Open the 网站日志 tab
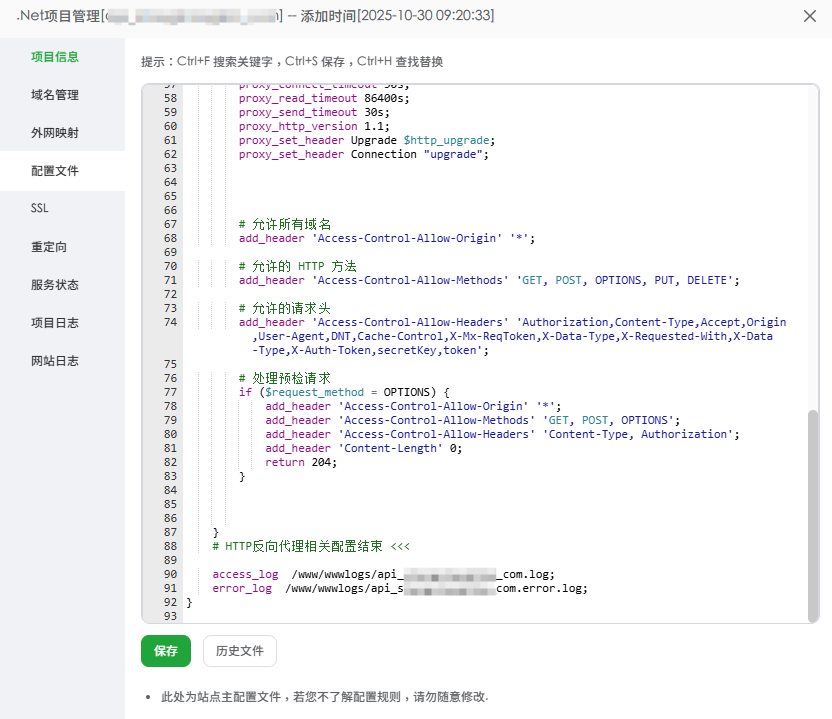832x719 pixels. click(55, 360)
